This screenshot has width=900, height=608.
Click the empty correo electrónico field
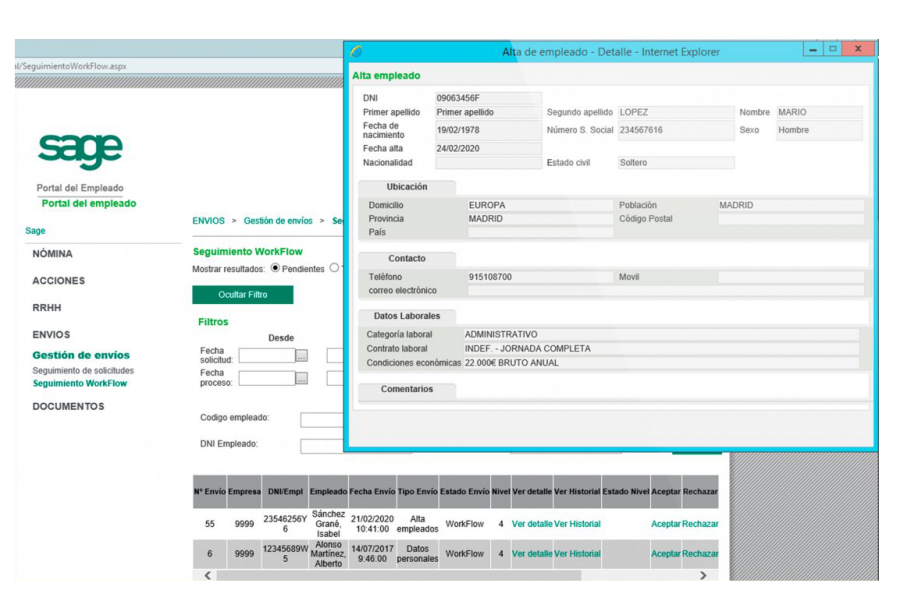pyautogui.click(x=666, y=291)
